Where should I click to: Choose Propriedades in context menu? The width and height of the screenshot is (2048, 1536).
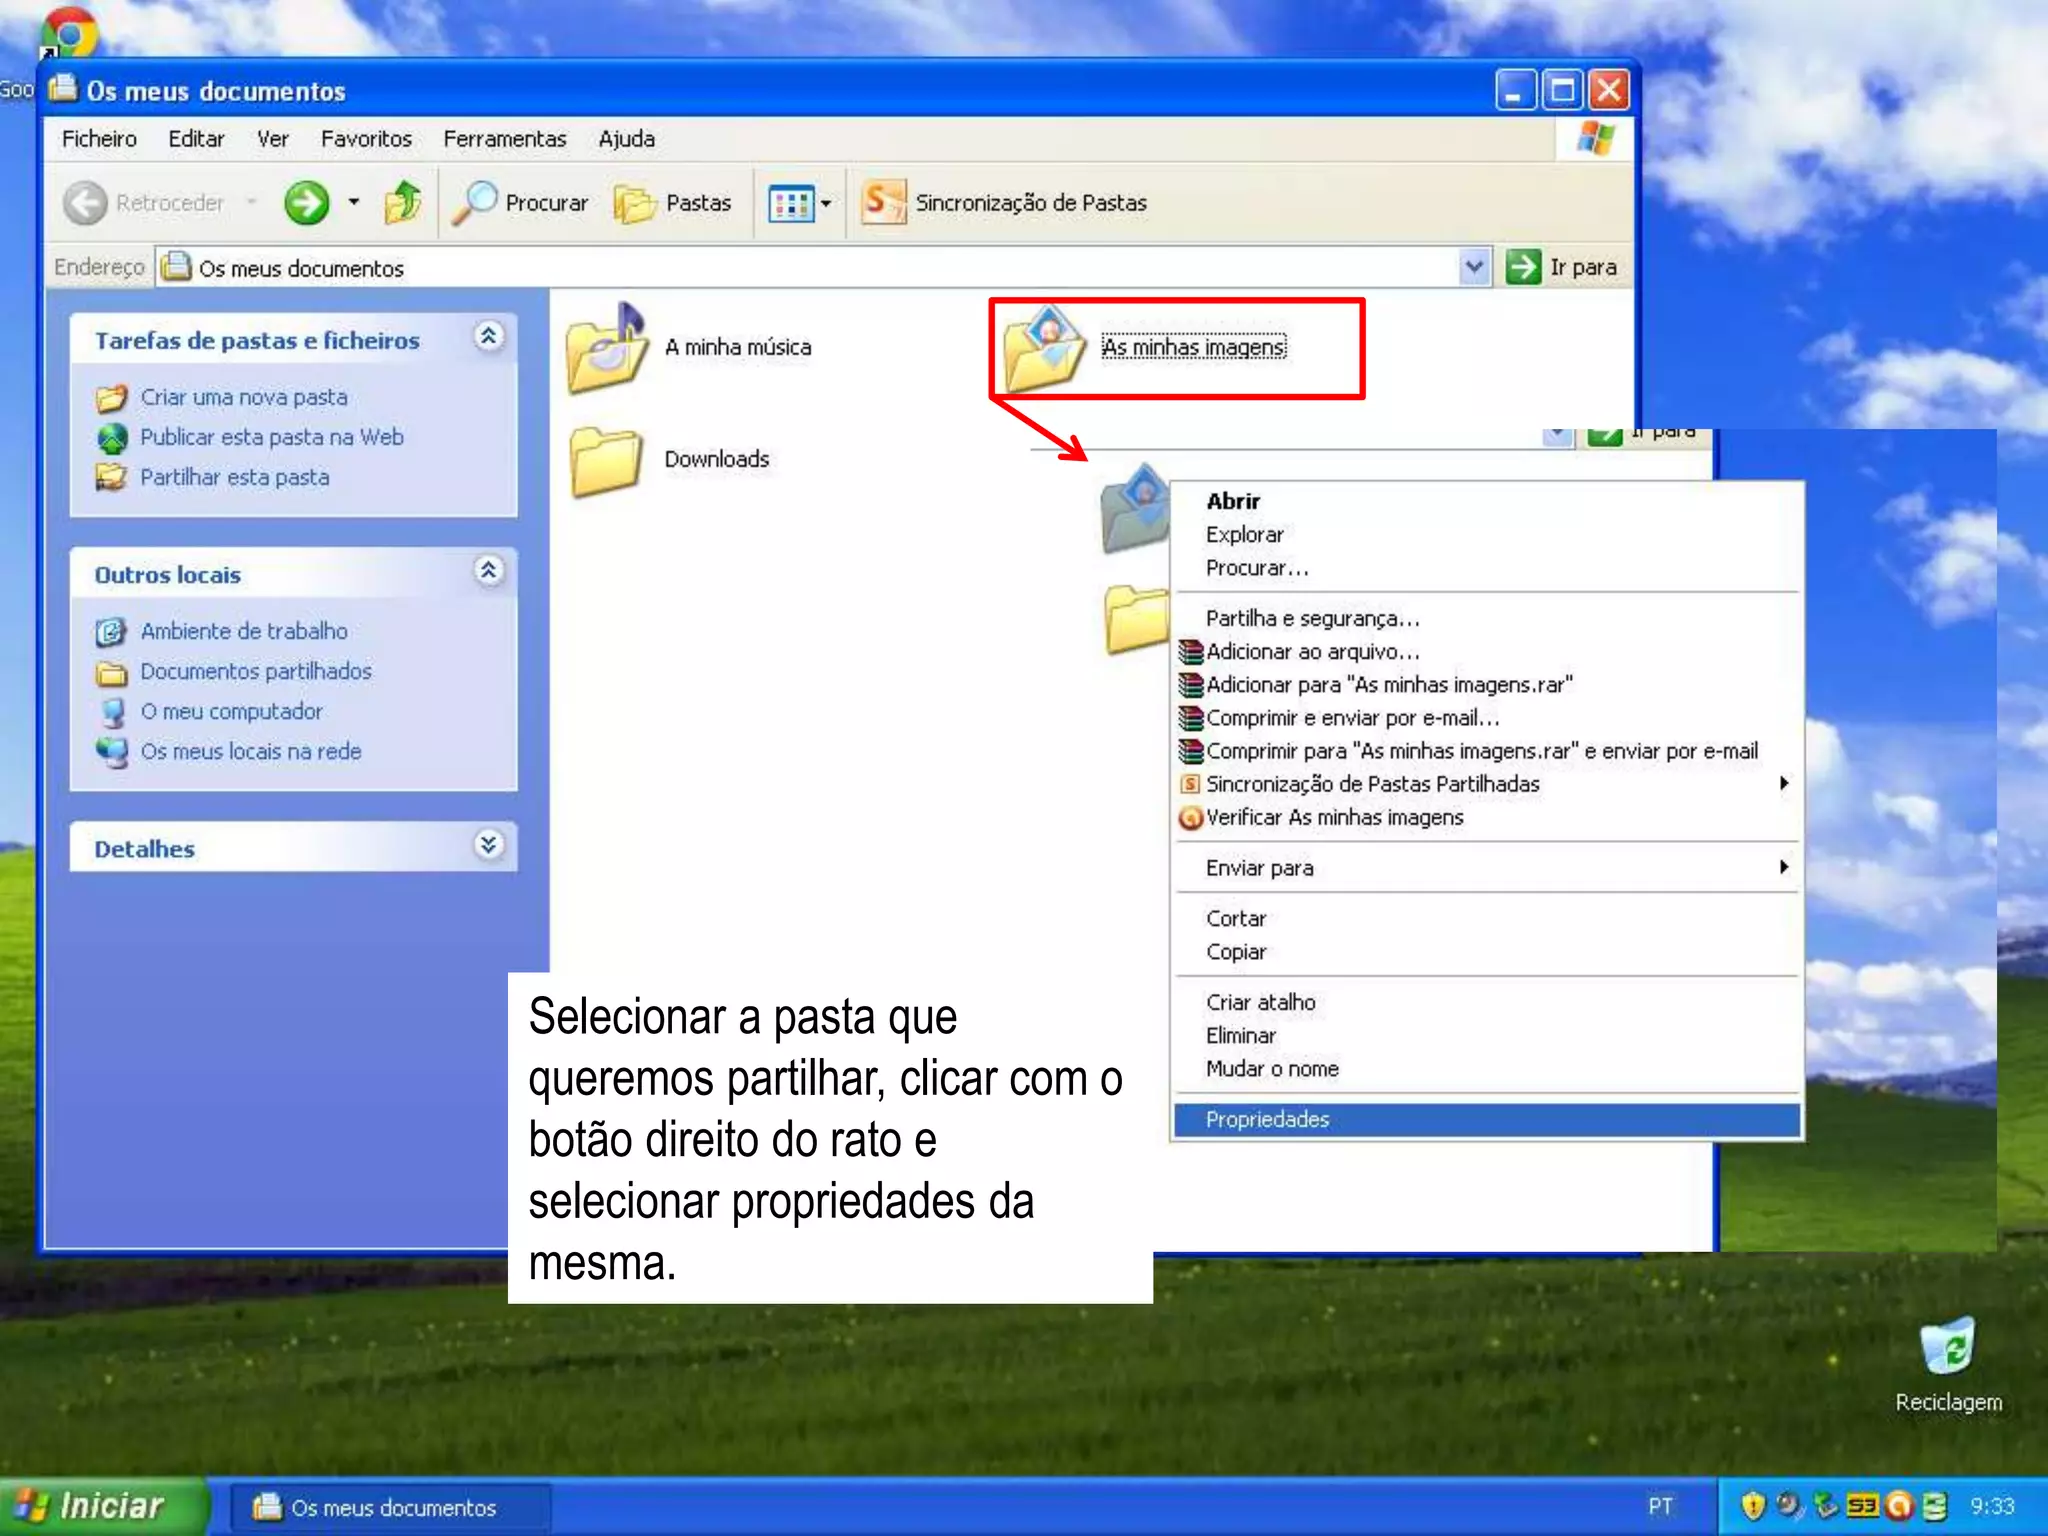(1486, 1120)
